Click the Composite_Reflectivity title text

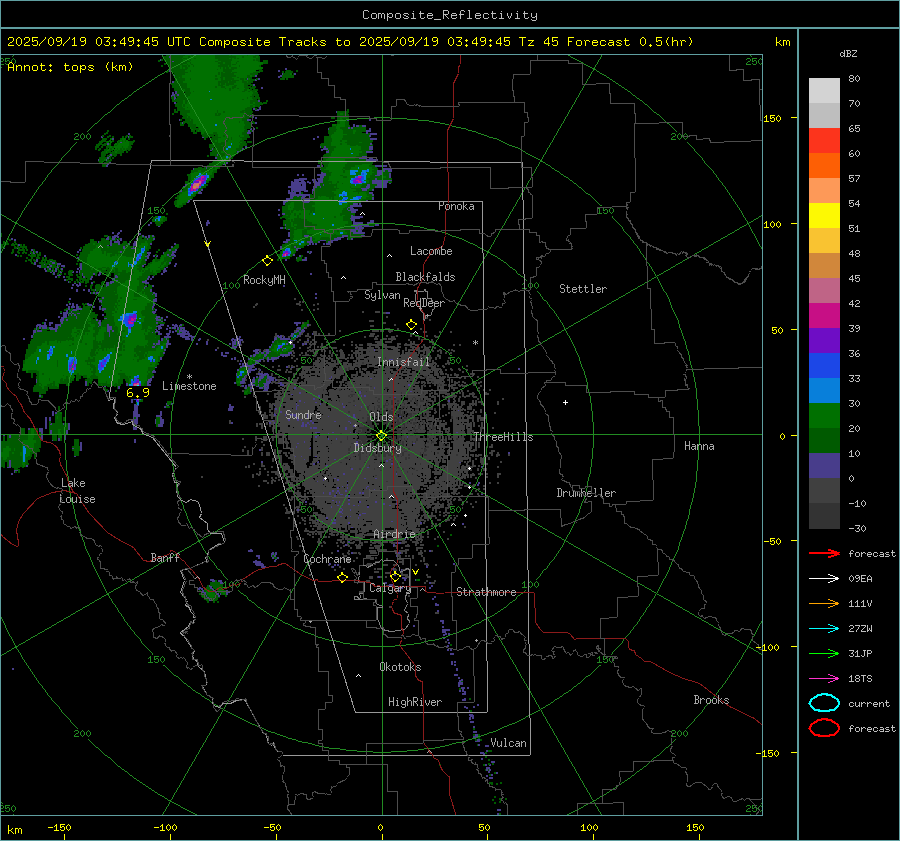coord(449,15)
